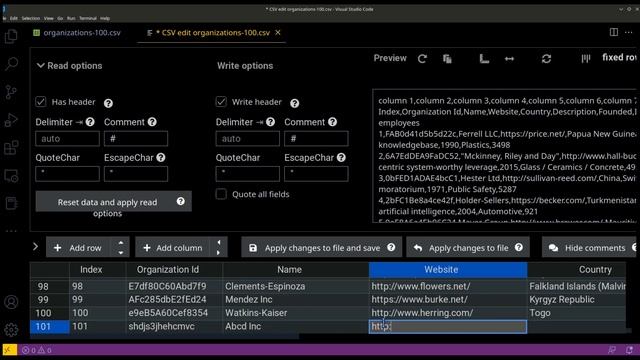Click help icon beside read Comment
This screenshot has width=640, height=360.
152,122
